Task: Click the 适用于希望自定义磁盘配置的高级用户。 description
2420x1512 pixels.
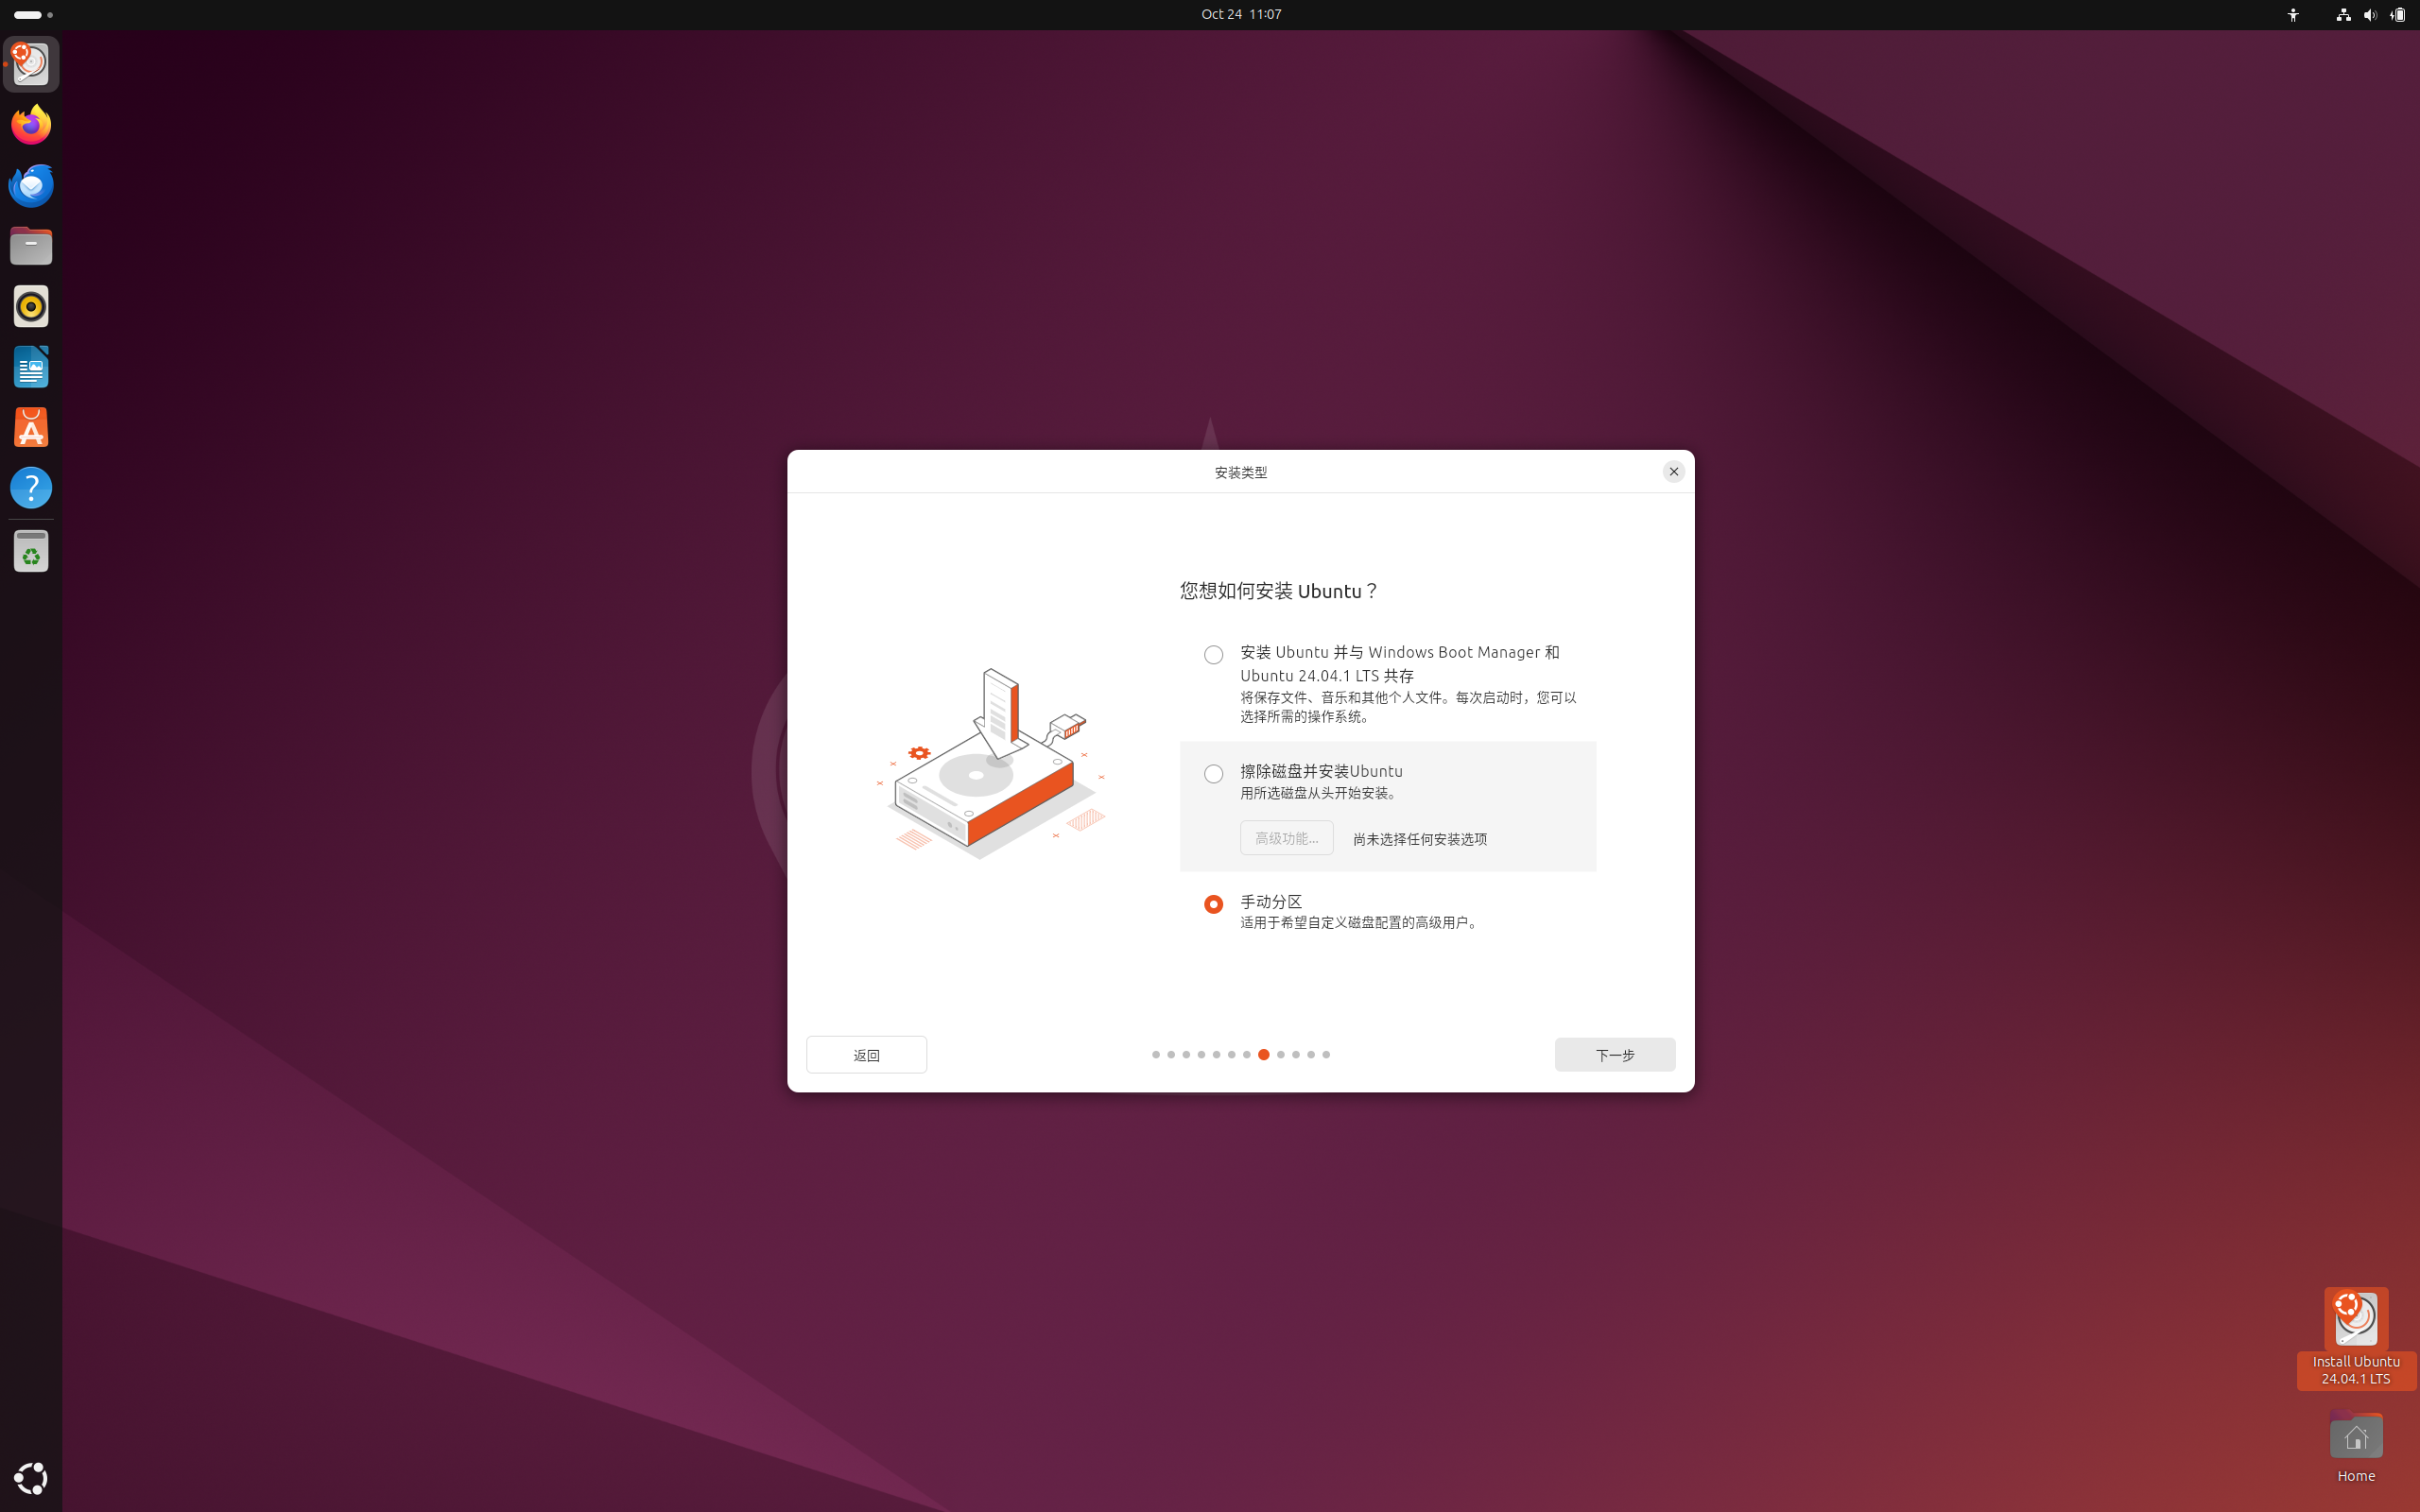Action: pyautogui.click(x=1360, y=922)
